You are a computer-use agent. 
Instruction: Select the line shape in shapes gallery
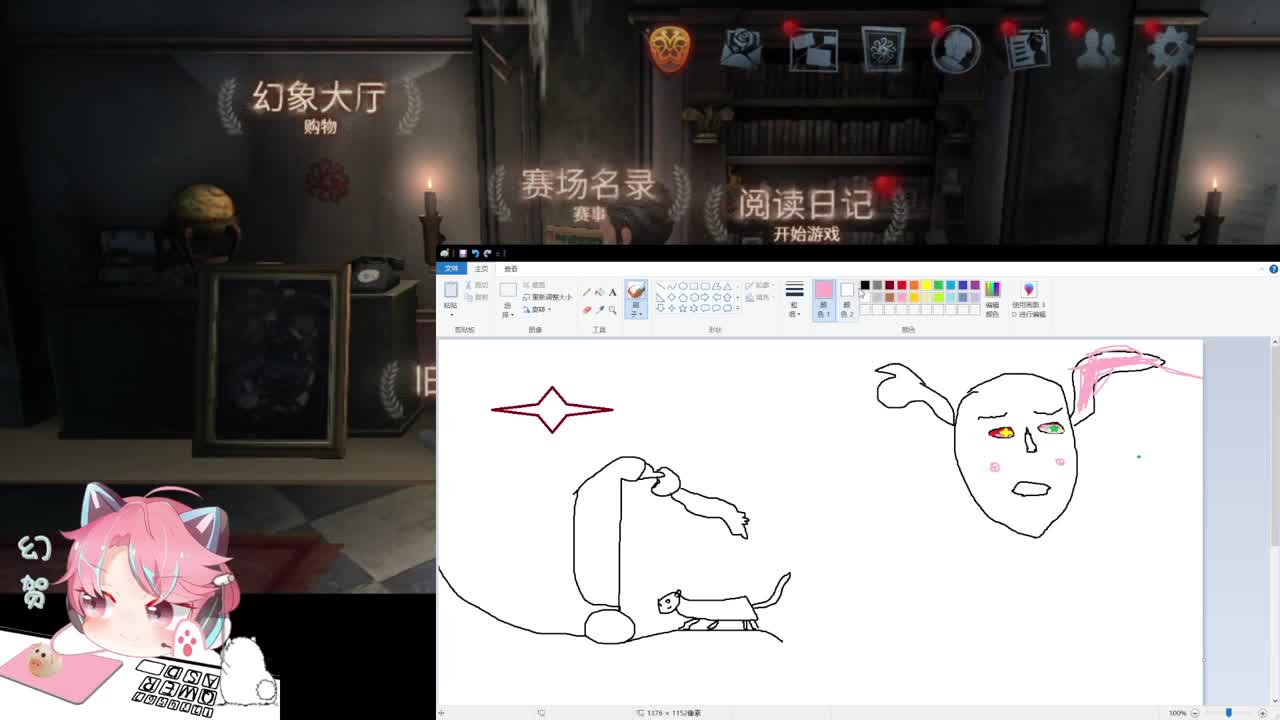click(x=660, y=286)
